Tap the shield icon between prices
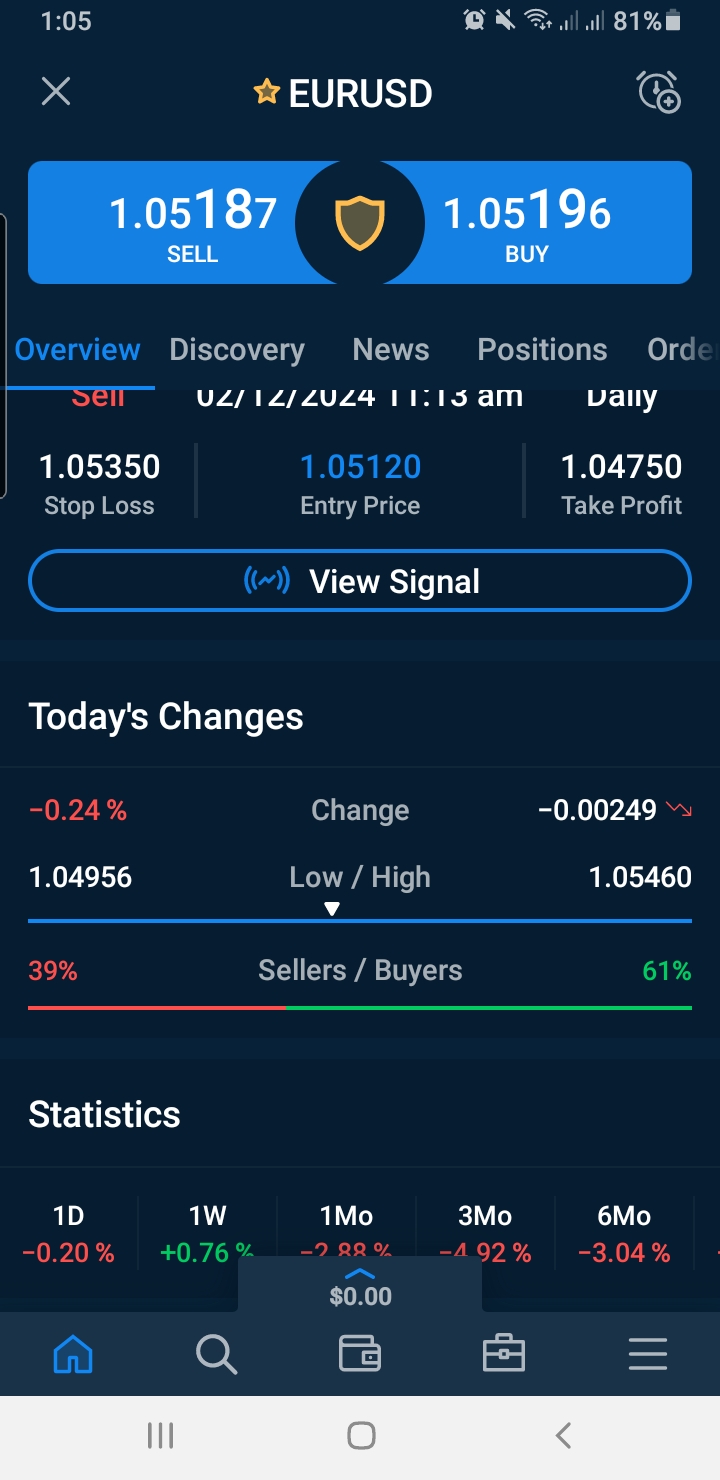This screenshot has height=1480, width=720. click(360, 223)
